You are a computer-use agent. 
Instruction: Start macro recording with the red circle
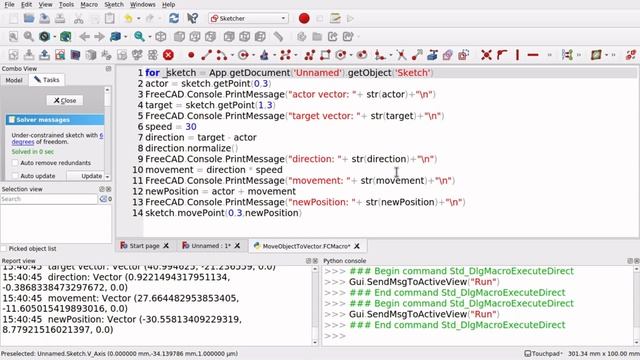[x=304, y=18]
